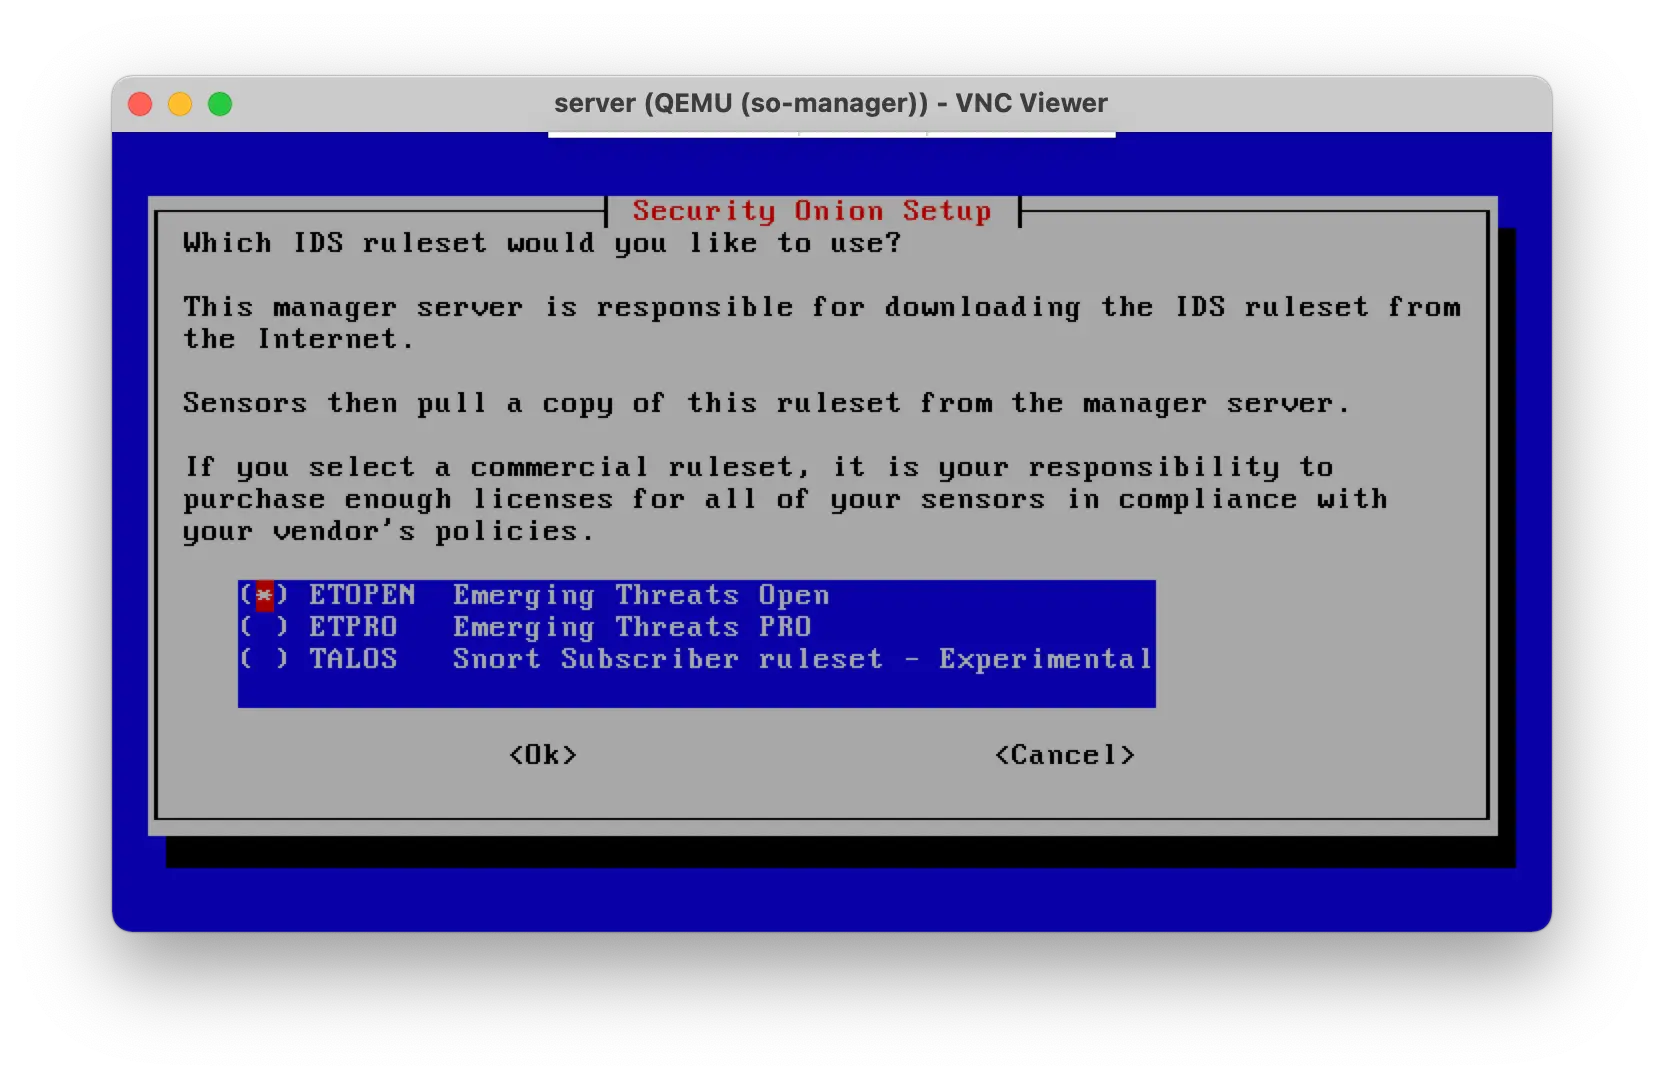This screenshot has width=1664, height=1080.
Task: Click the Emerging Threats PRO description
Action: click(632, 627)
